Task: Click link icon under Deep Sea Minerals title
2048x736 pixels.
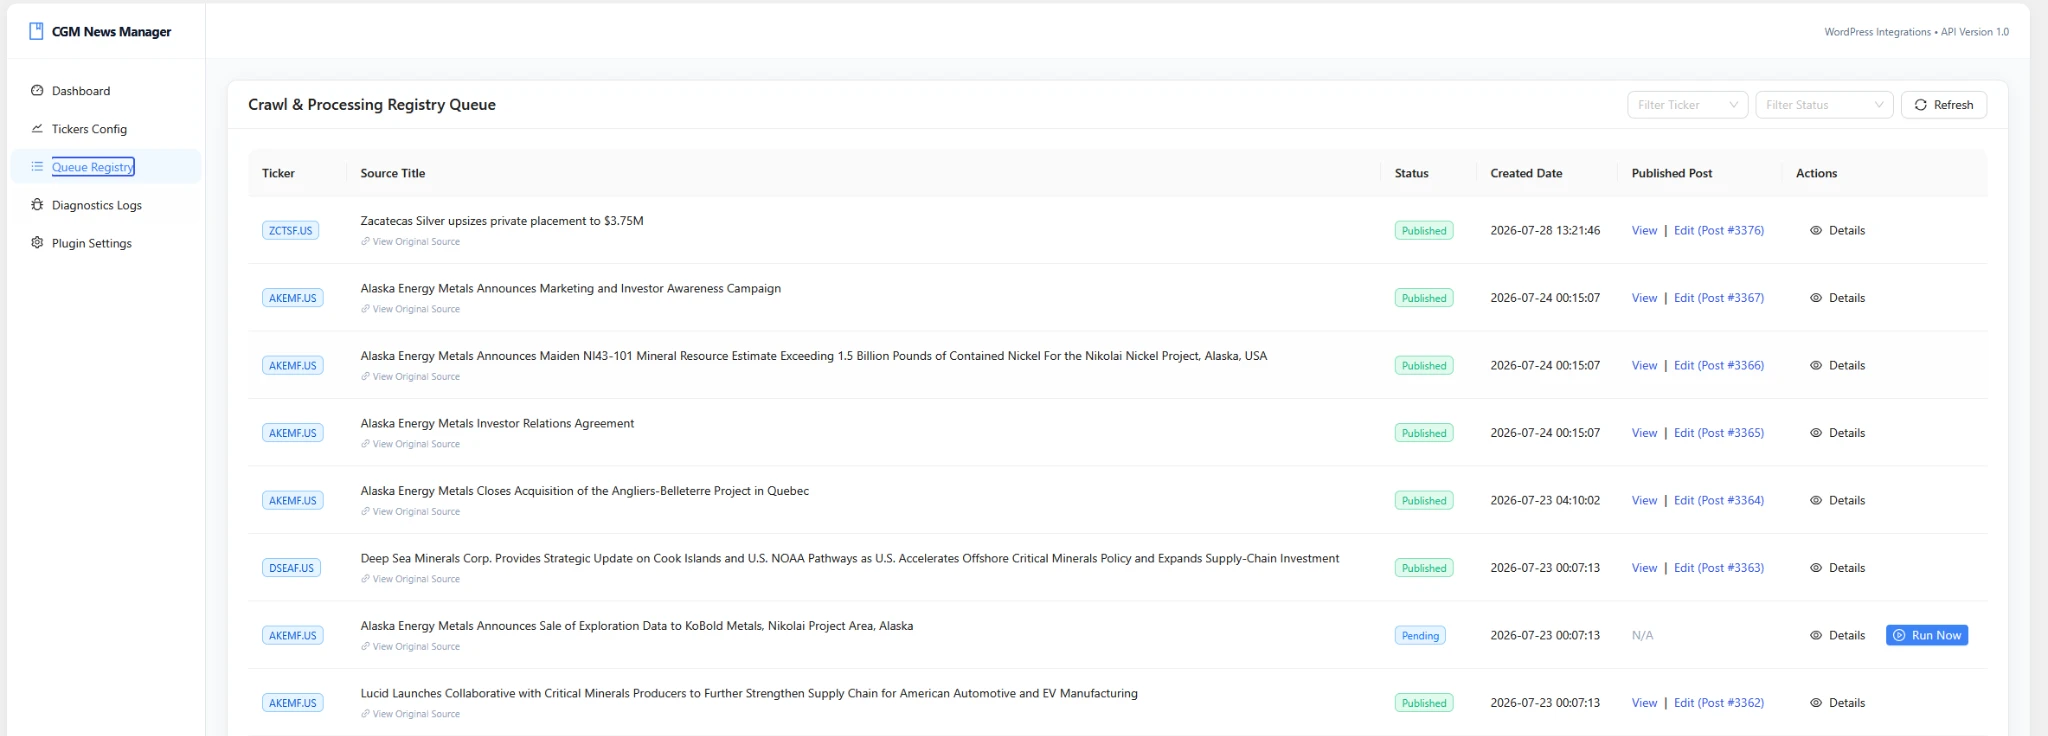Action: [x=365, y=579]
